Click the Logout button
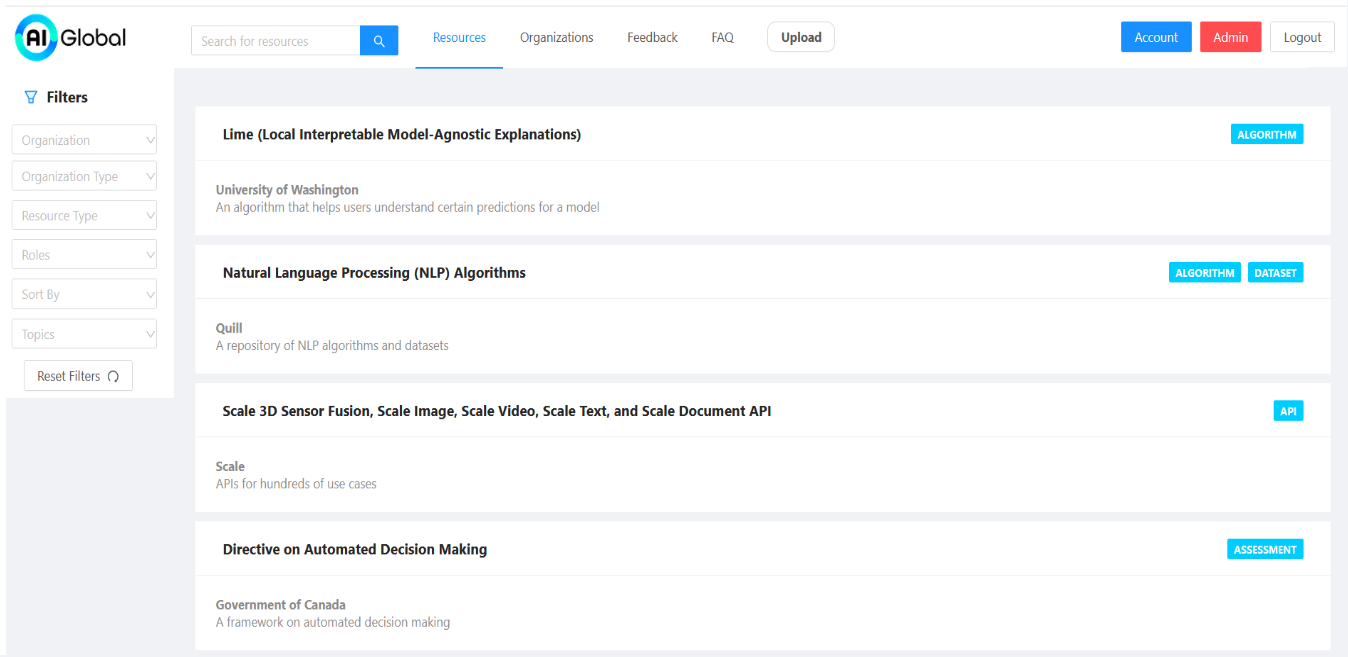This screenshot has width=1348, height=657. pyautogui.click(x=1302, y=36)
